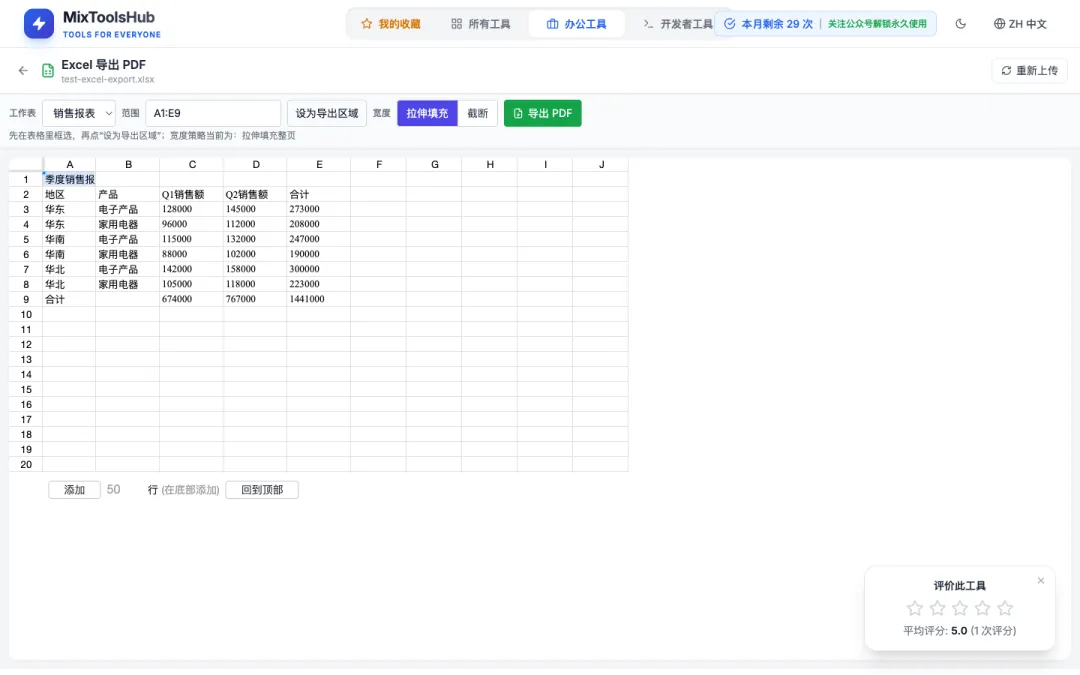
Task: Click the MixToolsHub lightning logo icon
Action: pyautogui.click(x=39, y=24)
